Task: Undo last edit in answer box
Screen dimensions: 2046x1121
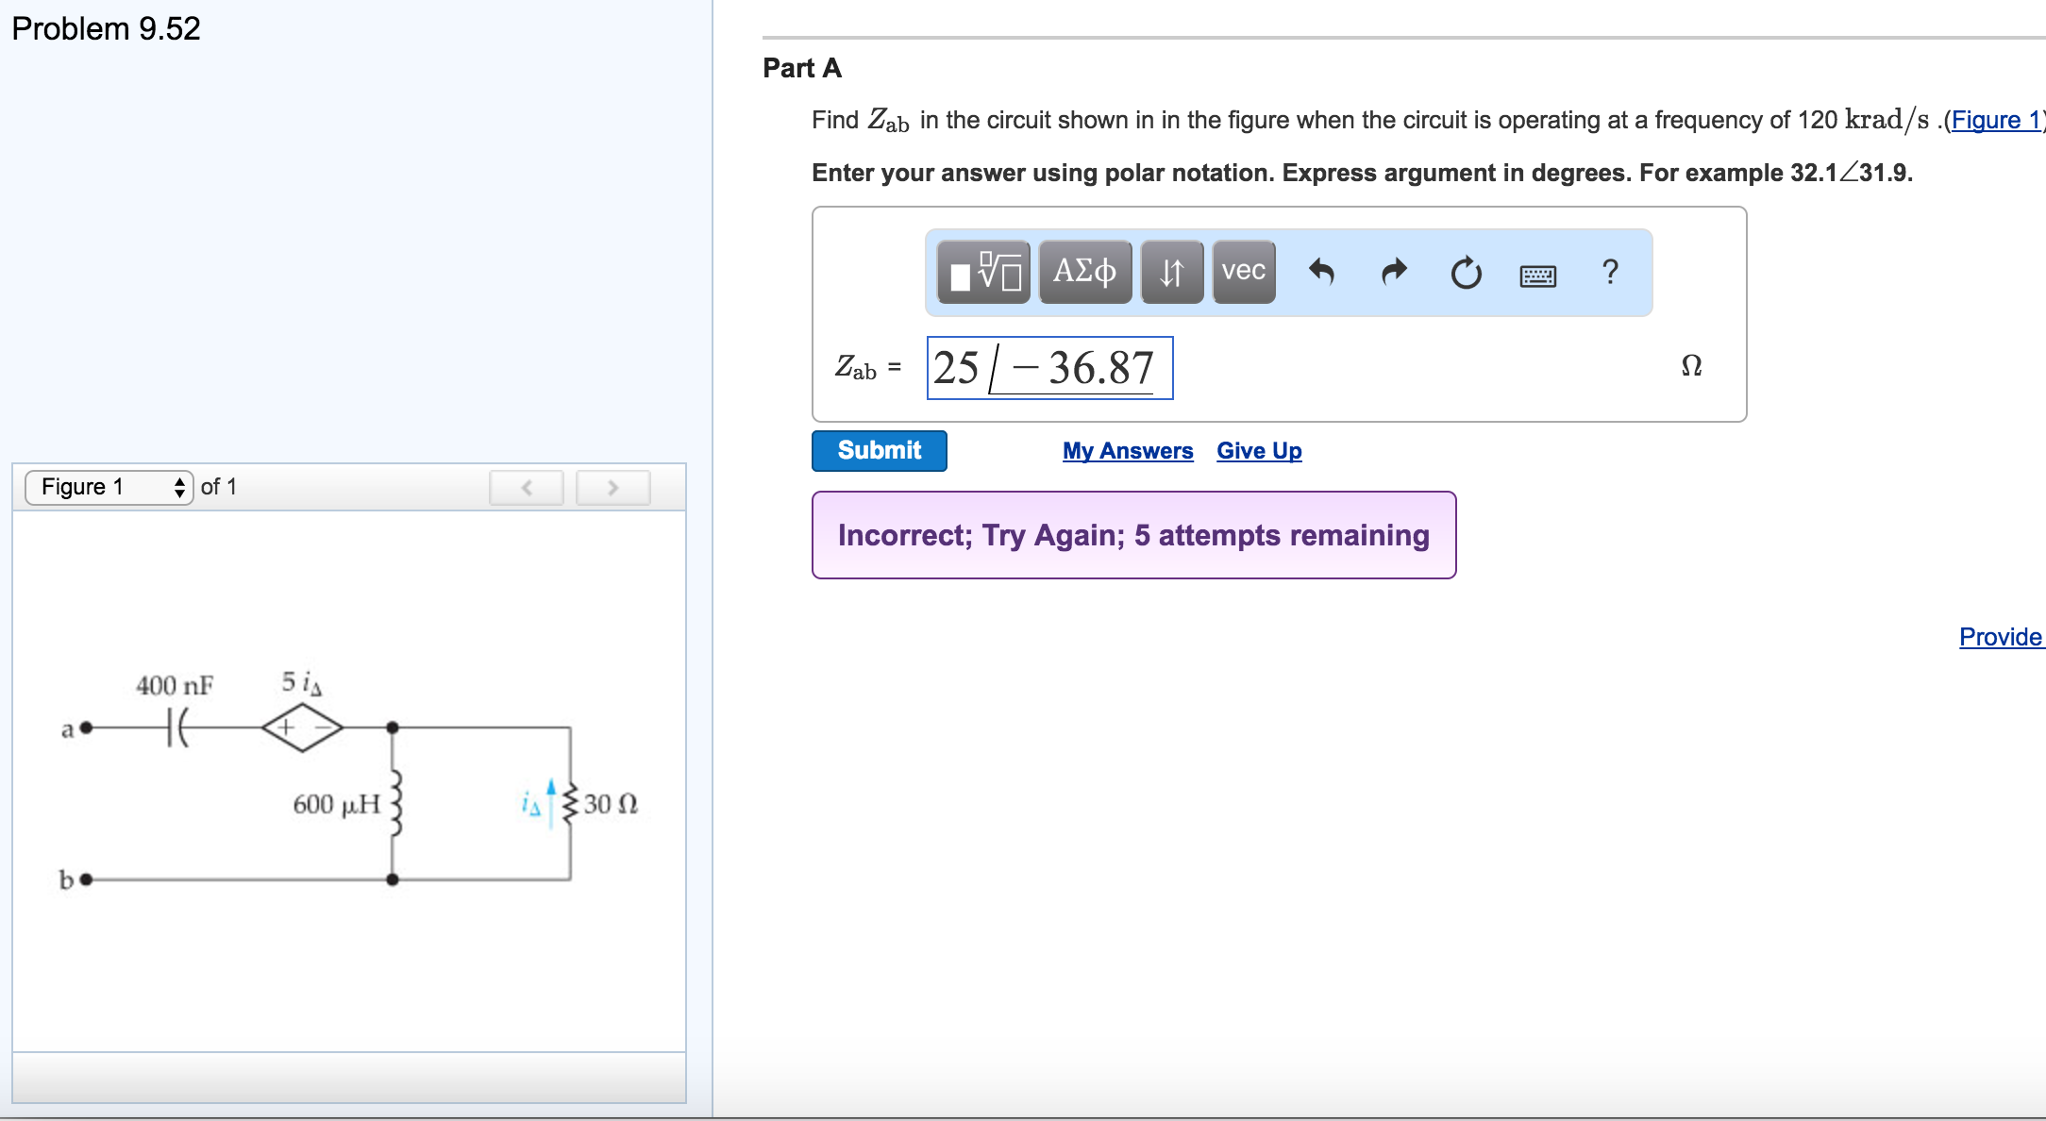Action: coord(1321,272)
